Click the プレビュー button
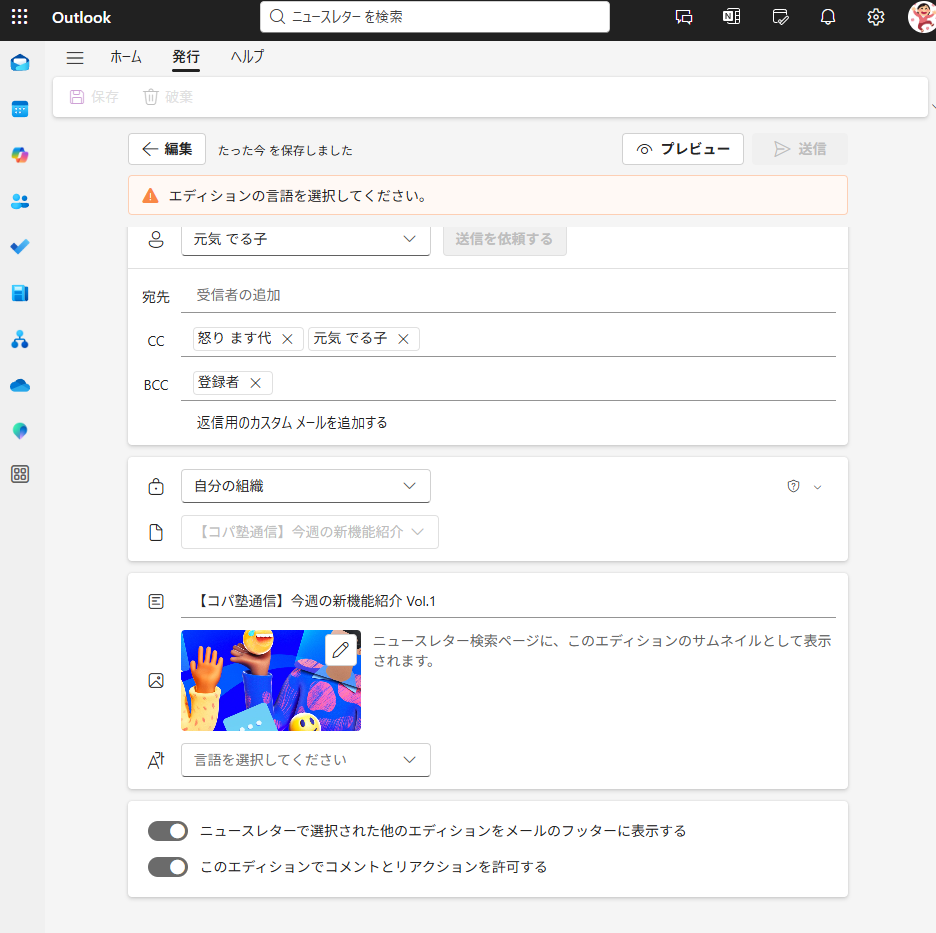Image resolution: width=936 pixels, height=933 pixels. coord(683,149)
